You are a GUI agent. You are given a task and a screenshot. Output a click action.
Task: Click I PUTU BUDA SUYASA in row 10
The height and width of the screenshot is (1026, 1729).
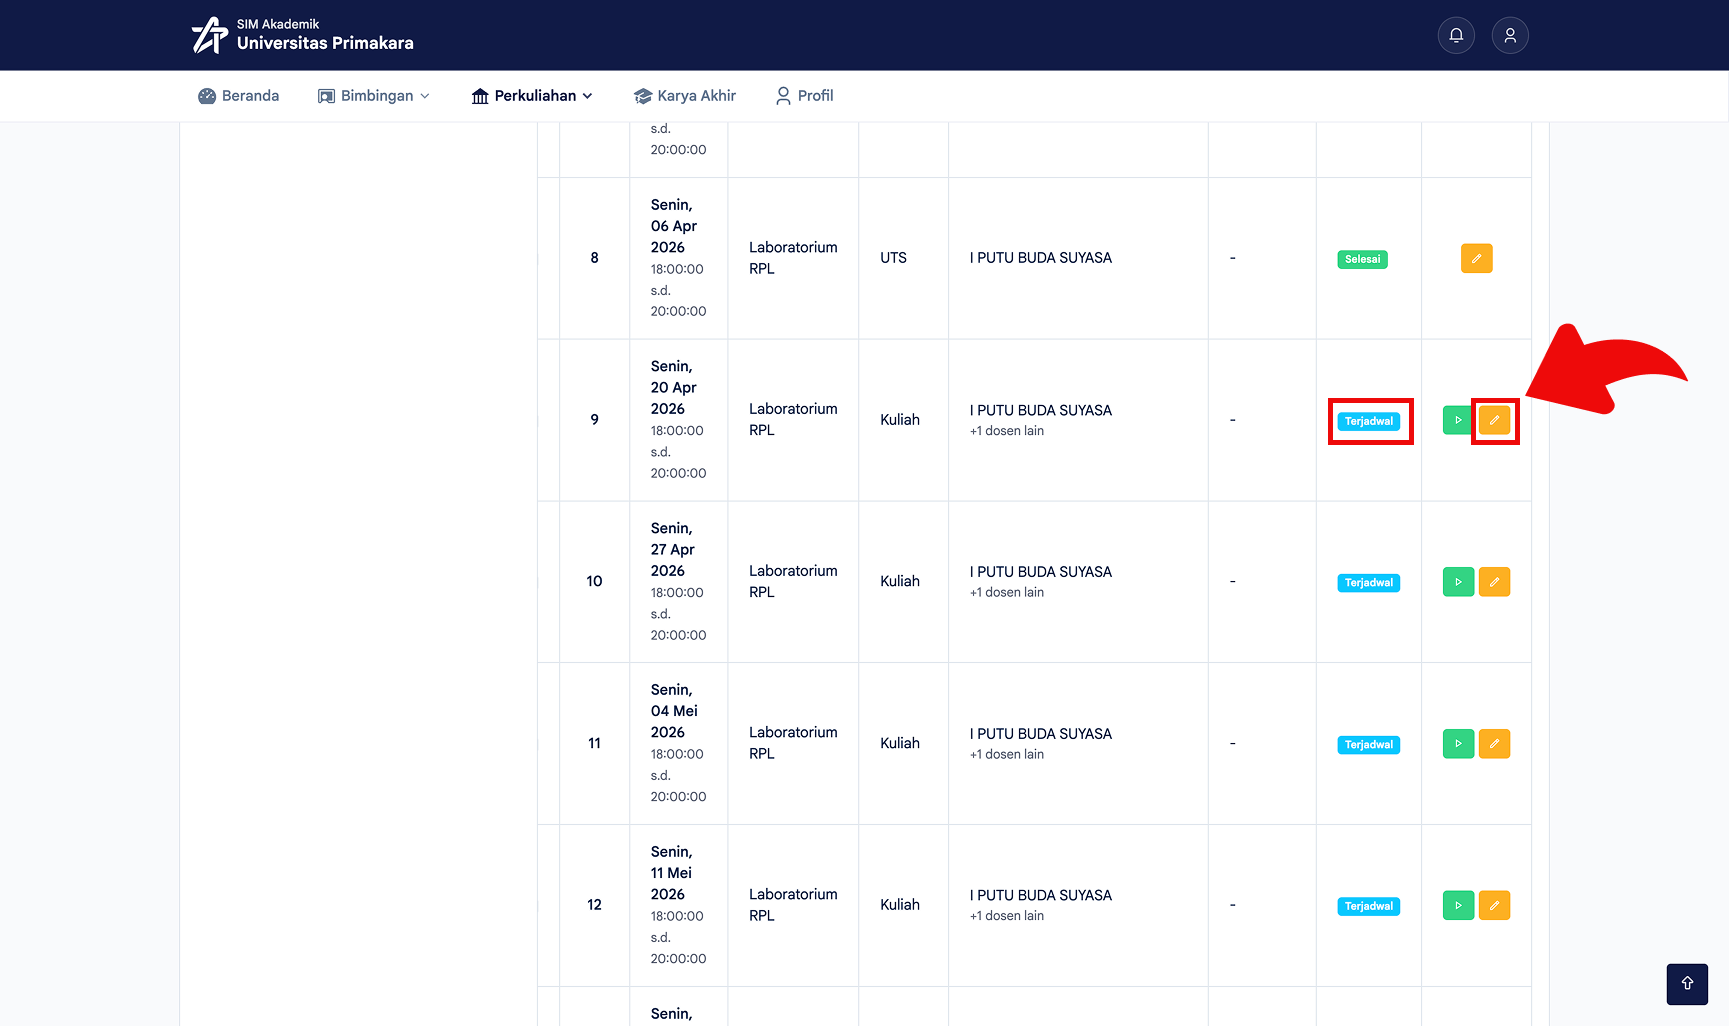tap(1040, 572)
